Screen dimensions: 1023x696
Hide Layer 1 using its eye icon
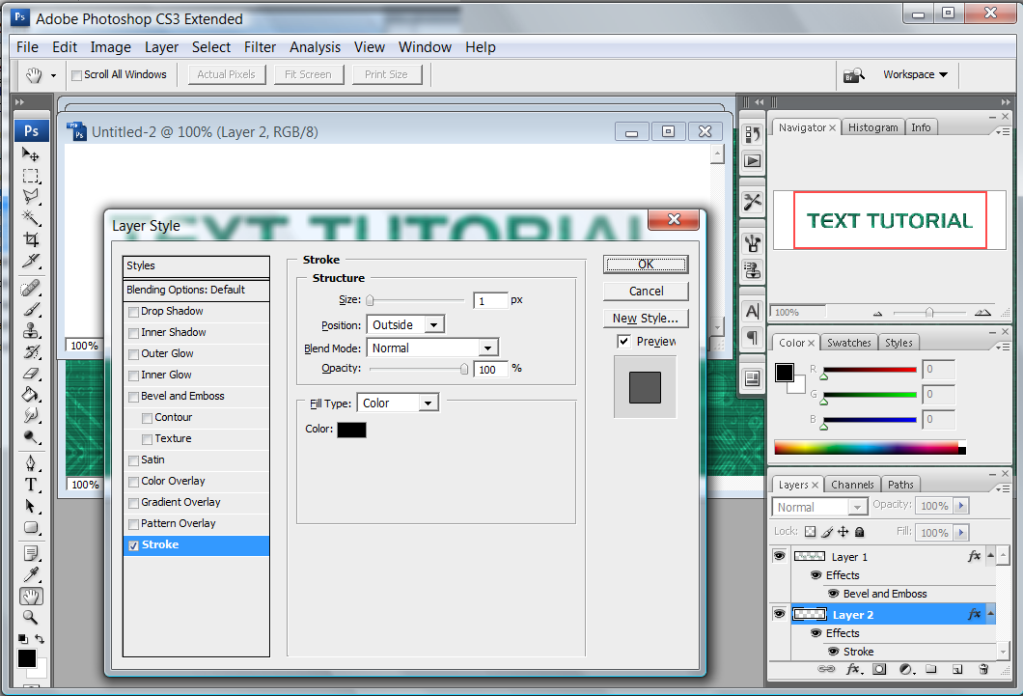click(x=779, y=556)
